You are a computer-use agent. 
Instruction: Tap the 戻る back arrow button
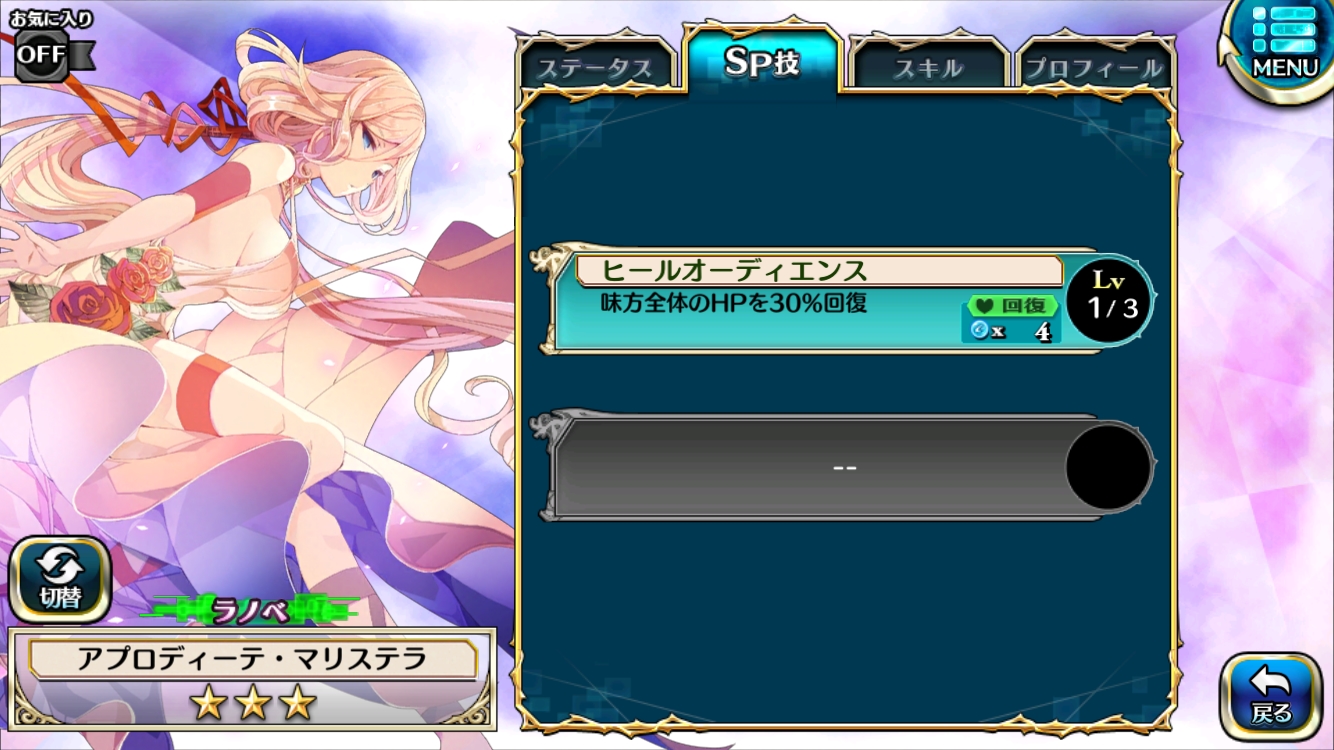[1271, 697]
